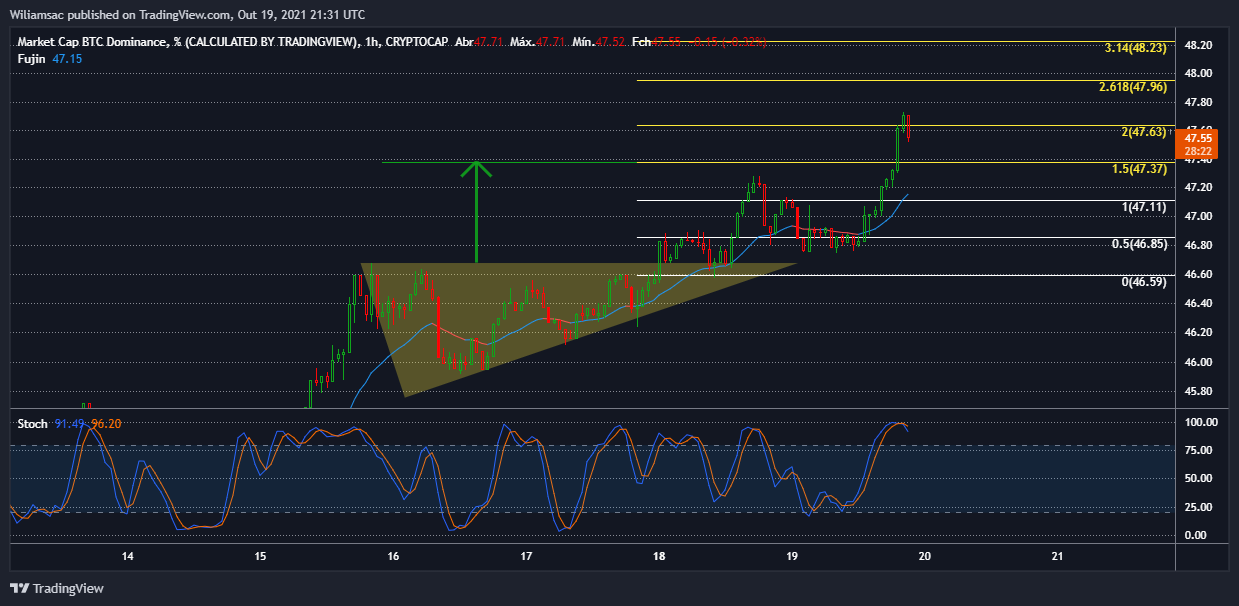
Task: Click the Stoch indicator label
Action: click(32, 424)
